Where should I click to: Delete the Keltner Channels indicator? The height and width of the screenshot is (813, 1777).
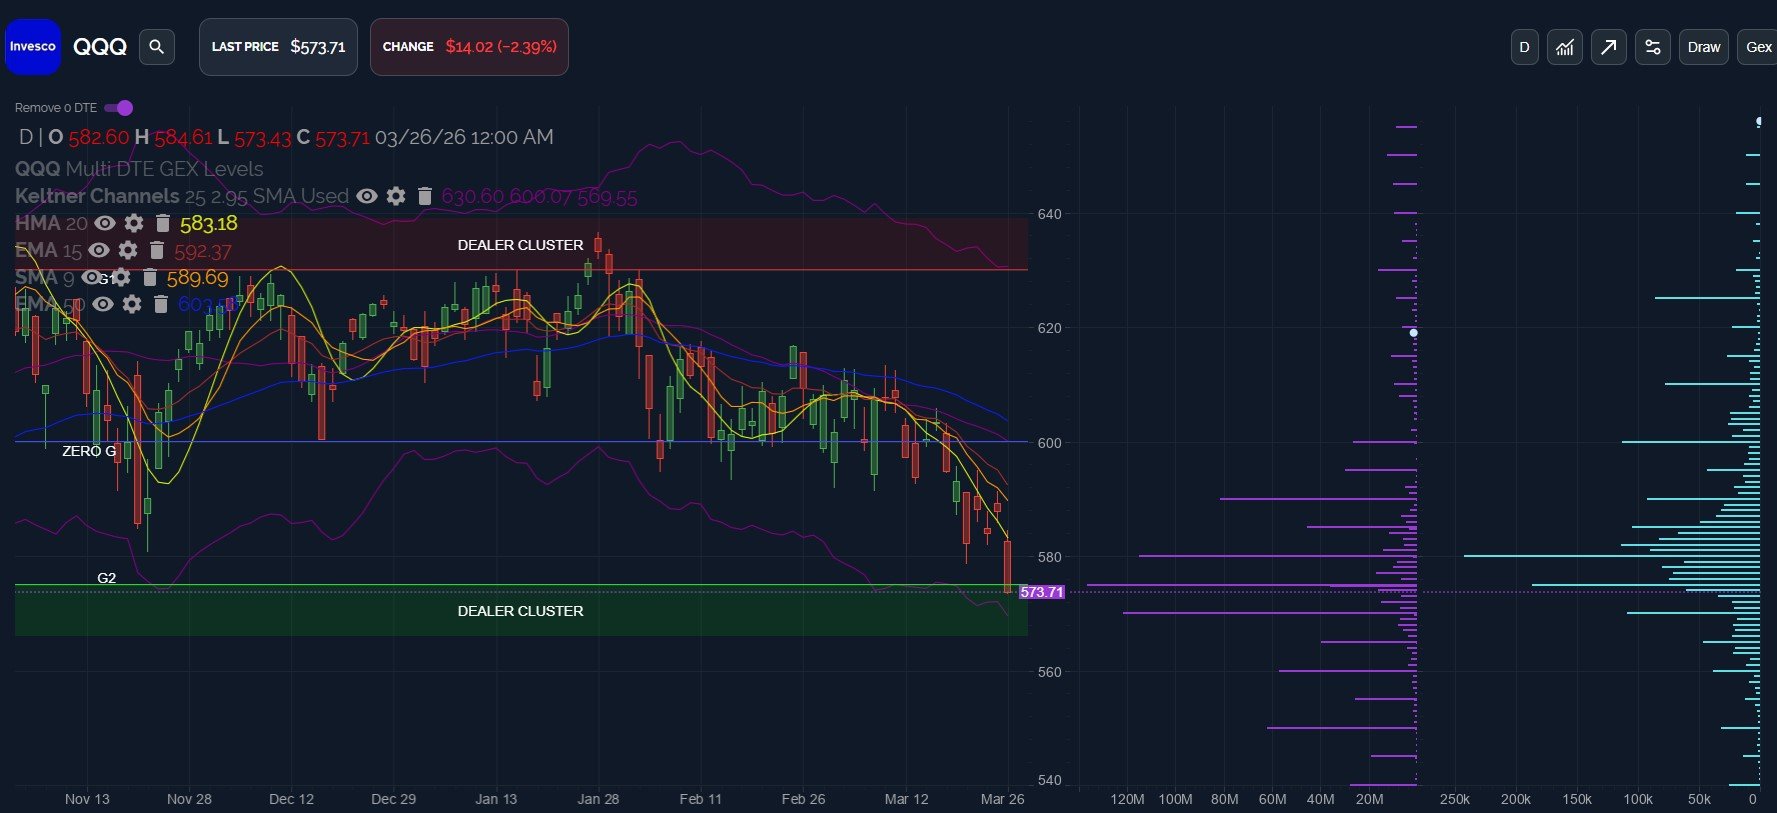coord(424,196)
